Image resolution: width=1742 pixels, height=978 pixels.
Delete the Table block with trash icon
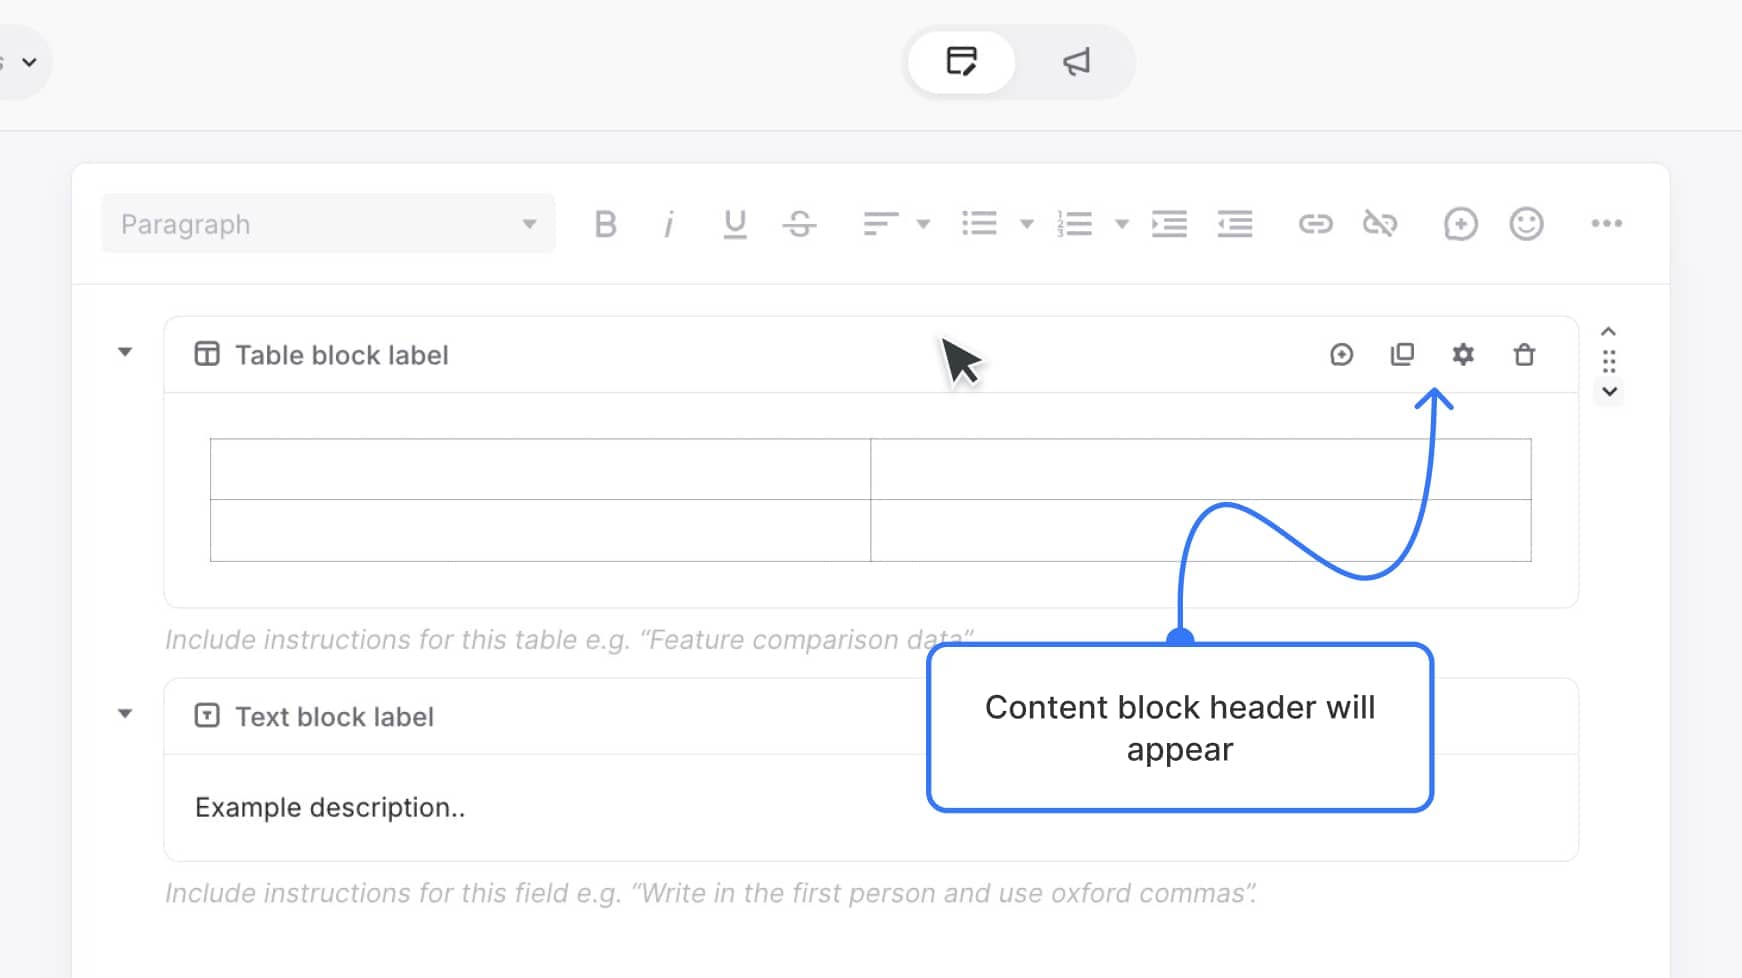pos(1524,355)
